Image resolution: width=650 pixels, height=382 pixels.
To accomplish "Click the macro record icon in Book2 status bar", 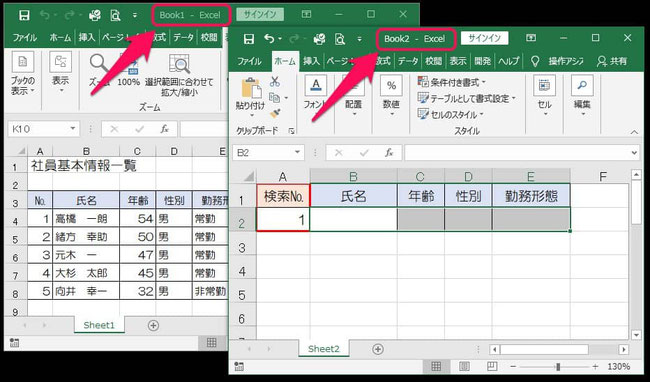I will pyautogui.click(x=239, y=366).
